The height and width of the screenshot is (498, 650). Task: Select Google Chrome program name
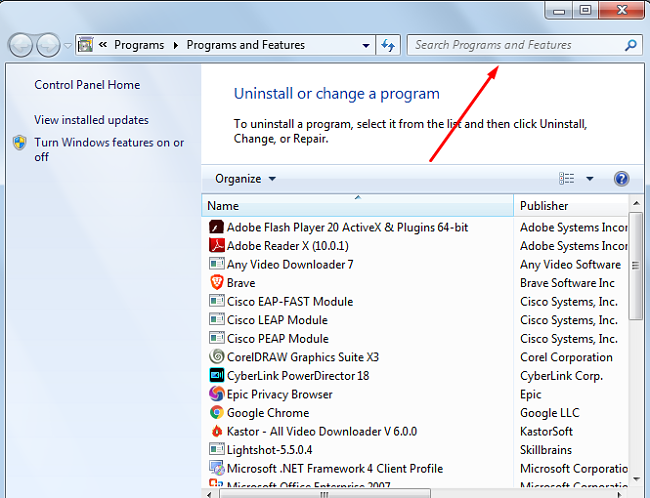click(268, 413)
